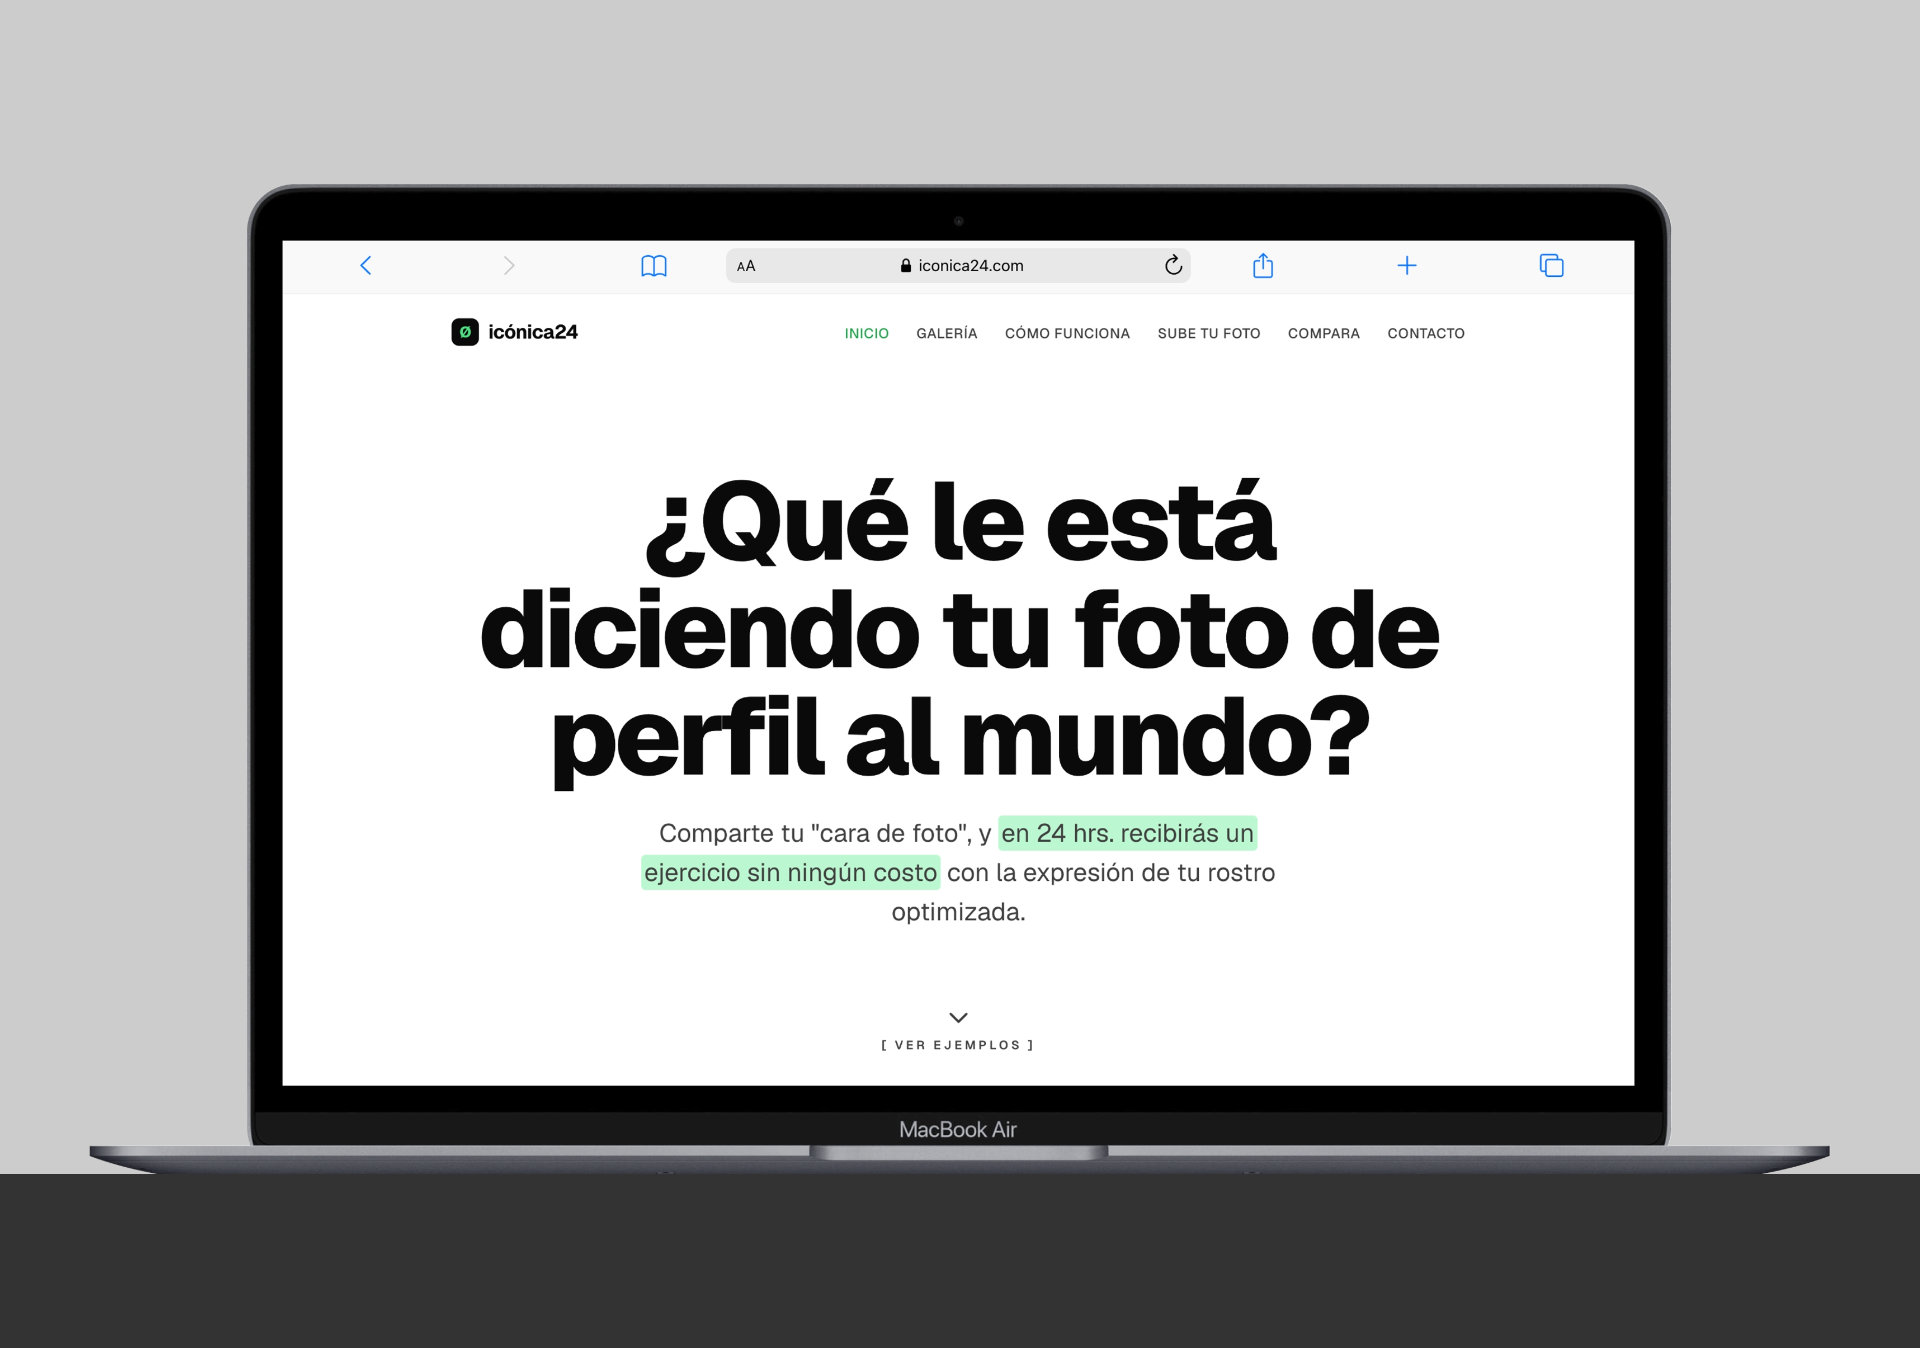The image size is (1920, 1348).
Task: Go to CÓMO FUNCIONA section
Action: 1067,333
